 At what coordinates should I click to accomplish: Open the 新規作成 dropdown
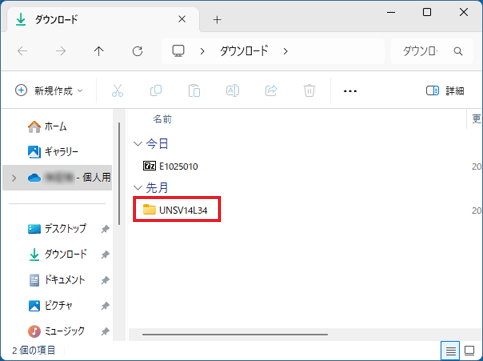pos(49,91)
